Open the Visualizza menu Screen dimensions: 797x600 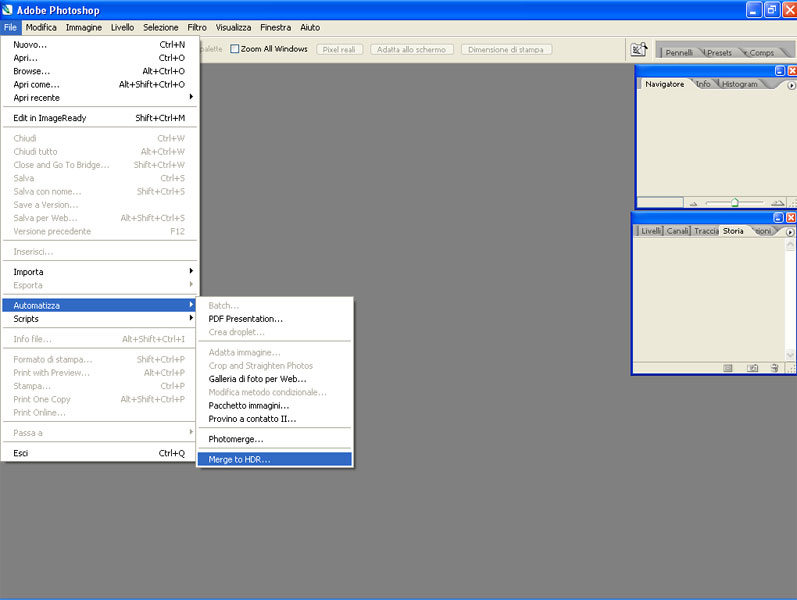pyautogui.click(x=233, y=27)
